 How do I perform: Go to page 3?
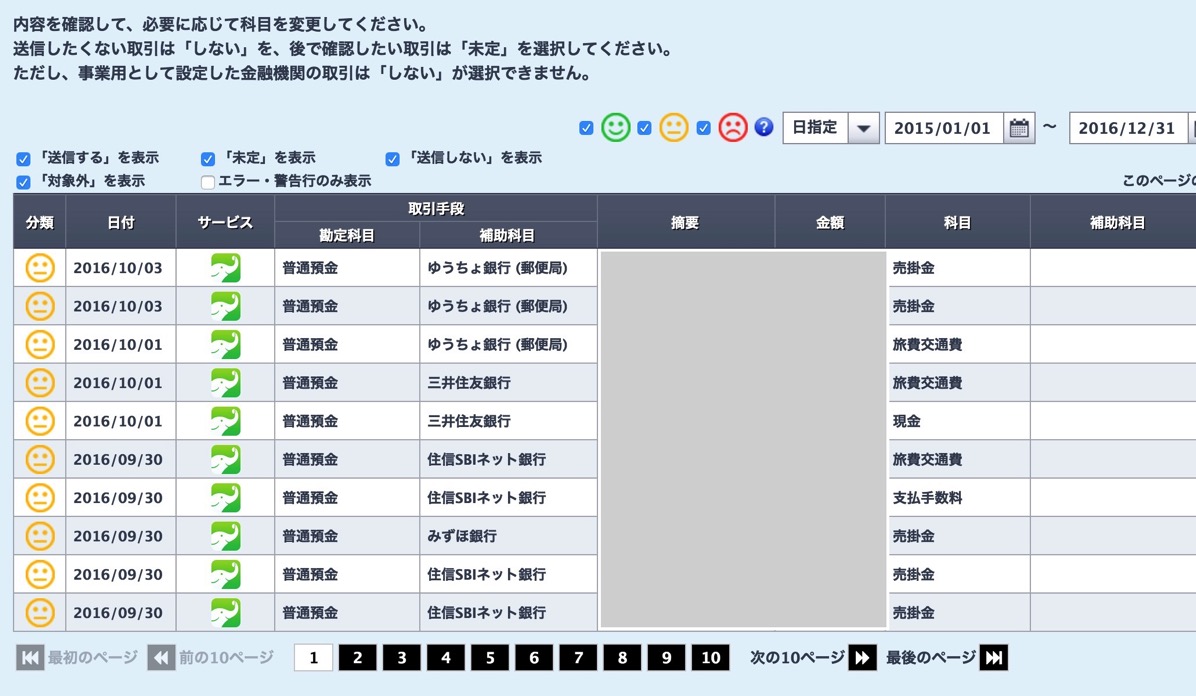click(x=402, y=658)
